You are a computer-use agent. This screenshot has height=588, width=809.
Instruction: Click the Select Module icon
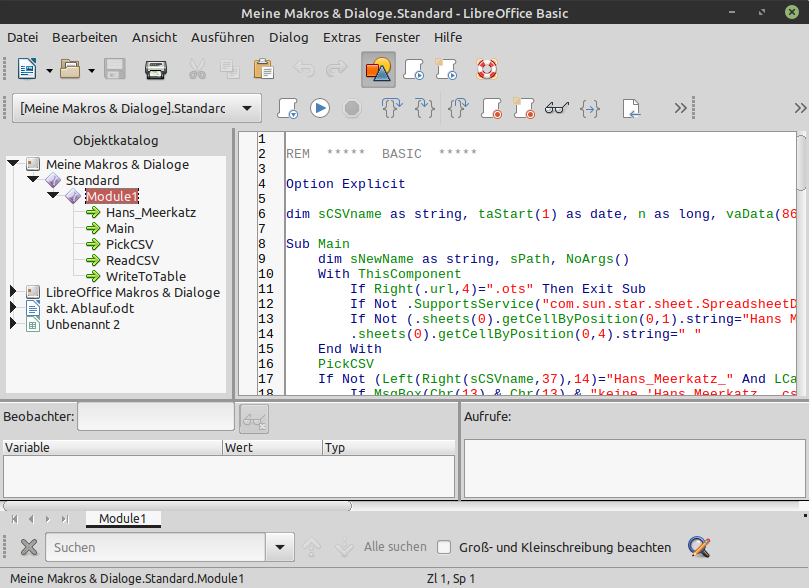click(x=446, y=69)
